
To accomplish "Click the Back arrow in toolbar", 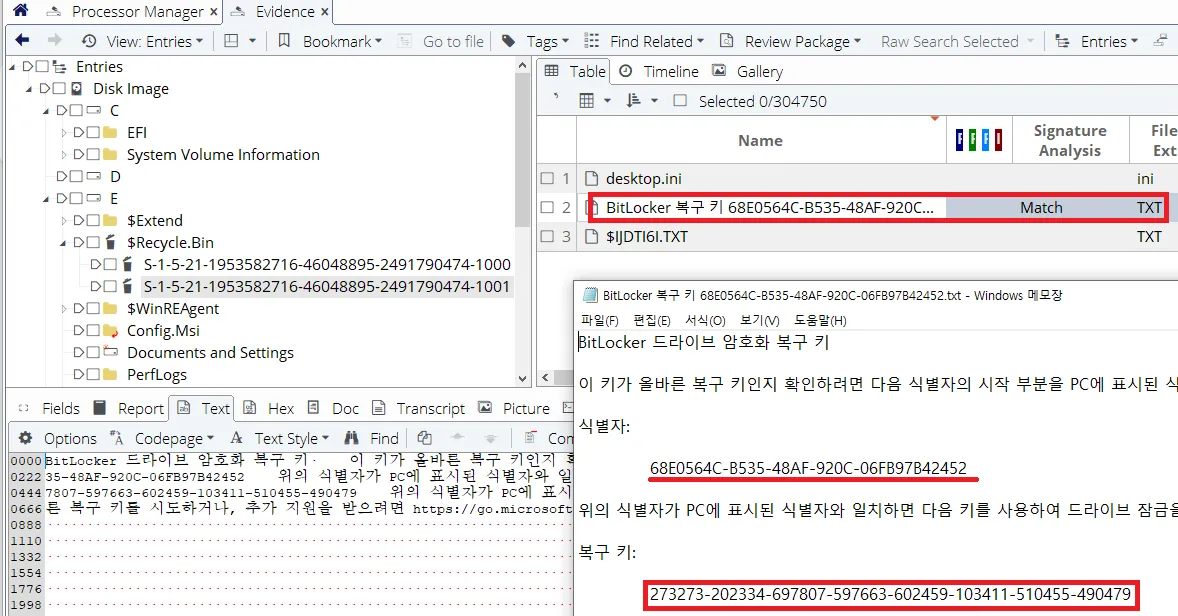I will [x=22, y=41].
